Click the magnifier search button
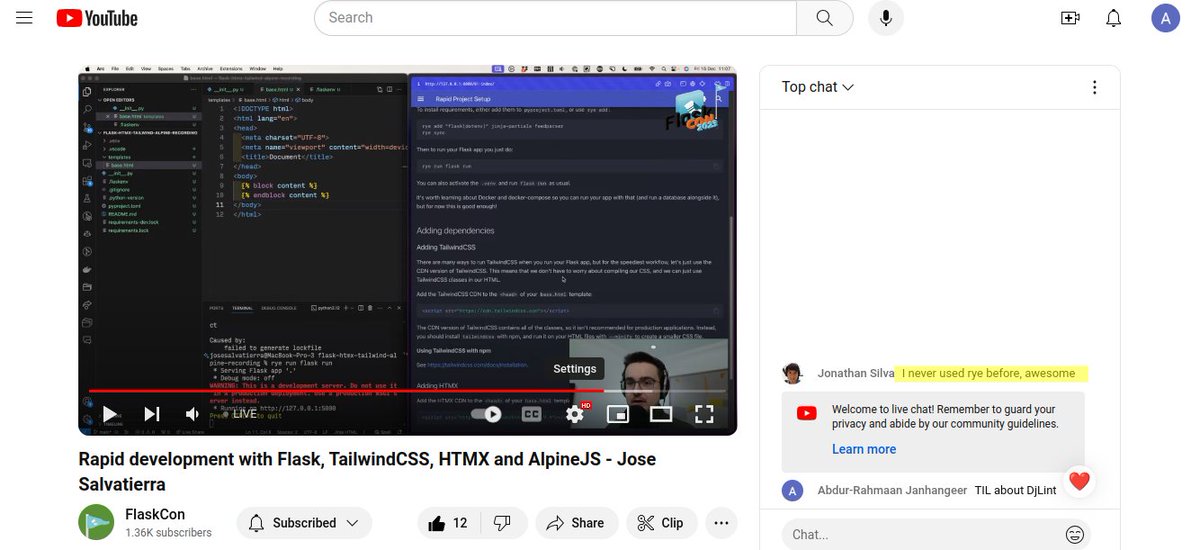1200x550 pixels. point(824,18)
